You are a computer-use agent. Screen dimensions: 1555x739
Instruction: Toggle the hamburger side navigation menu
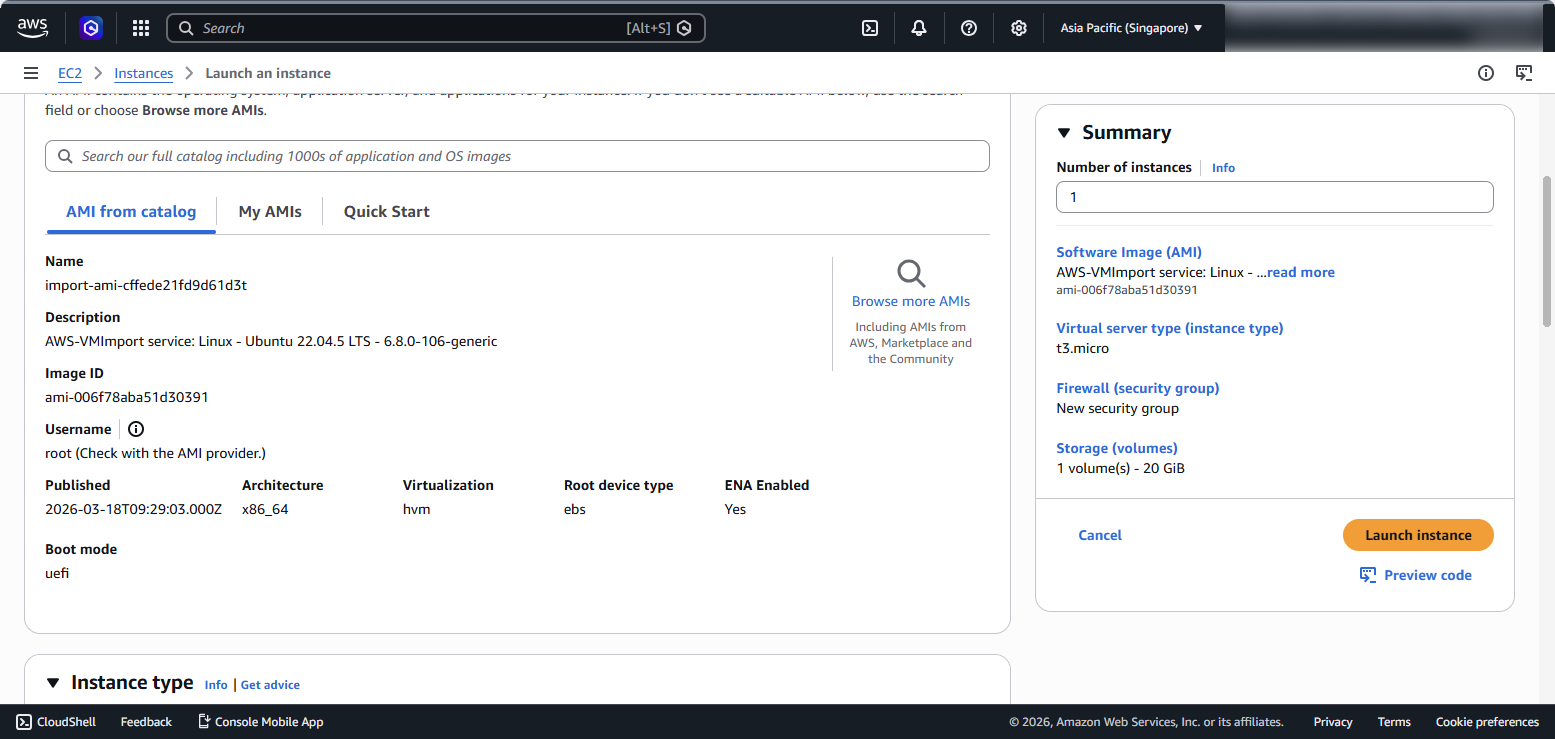click(31, 73)
